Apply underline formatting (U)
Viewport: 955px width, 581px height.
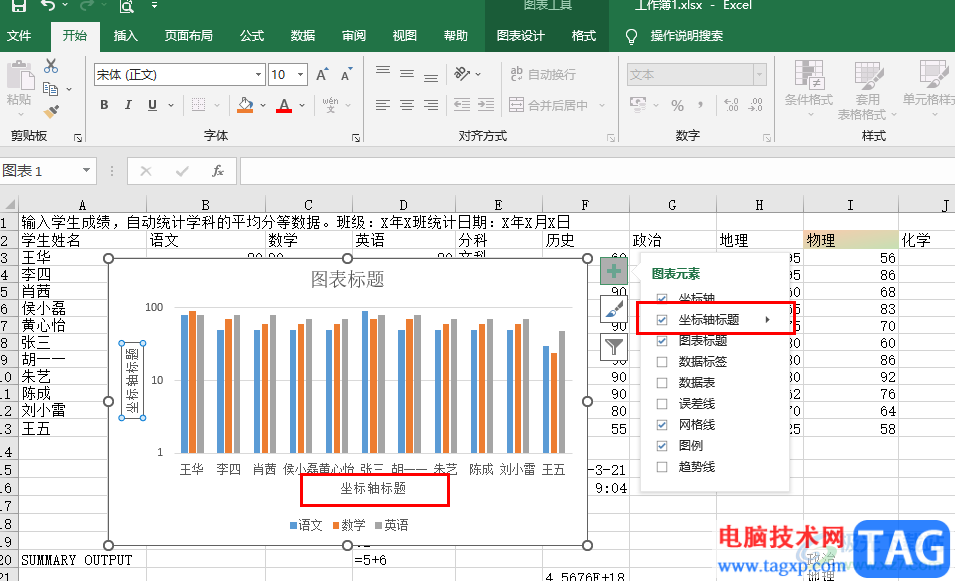[x=152, y=105]
